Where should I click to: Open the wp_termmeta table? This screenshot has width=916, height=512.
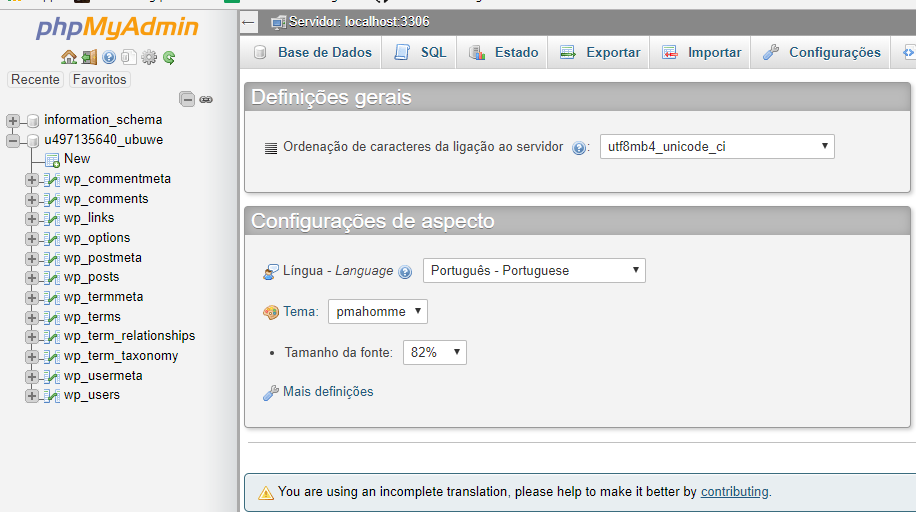103,297
